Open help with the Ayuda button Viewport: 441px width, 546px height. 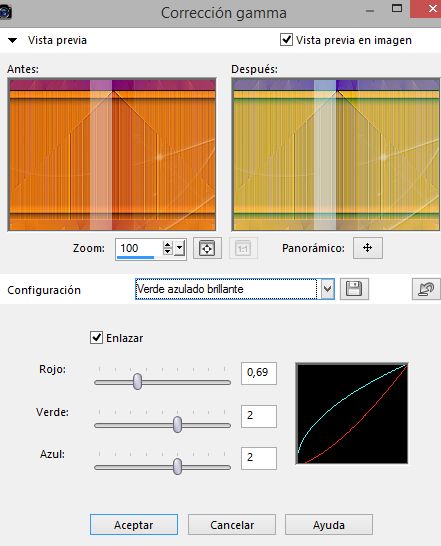[x=329, y=524]
